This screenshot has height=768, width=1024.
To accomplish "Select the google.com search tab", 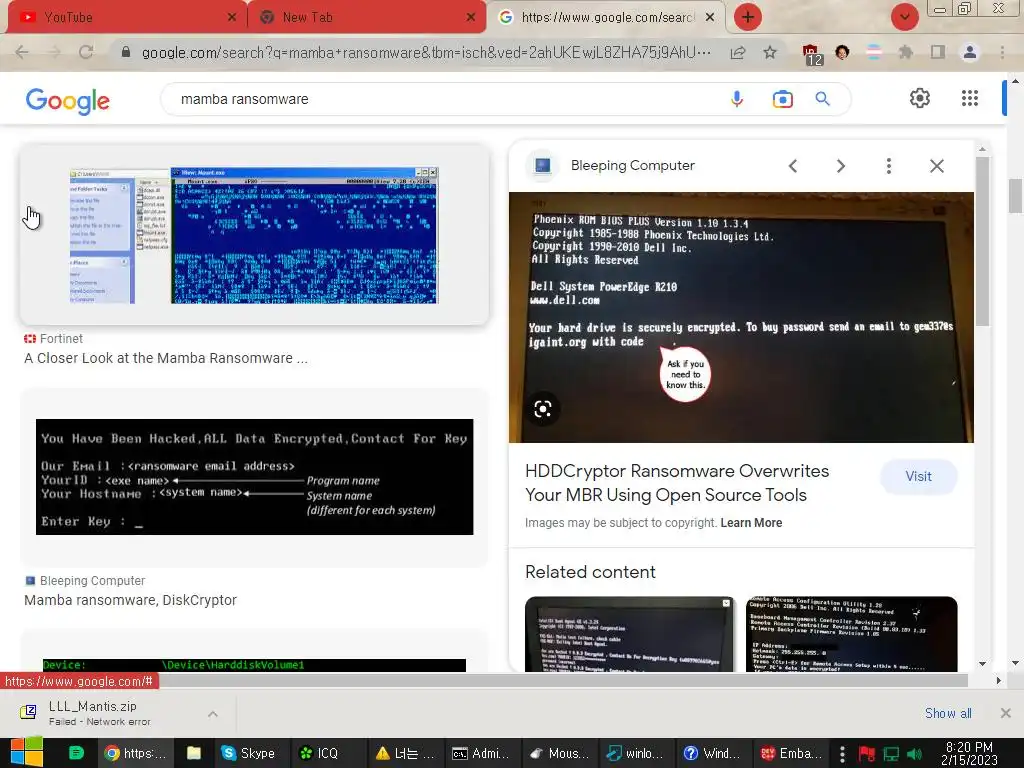I will [606, 17].
